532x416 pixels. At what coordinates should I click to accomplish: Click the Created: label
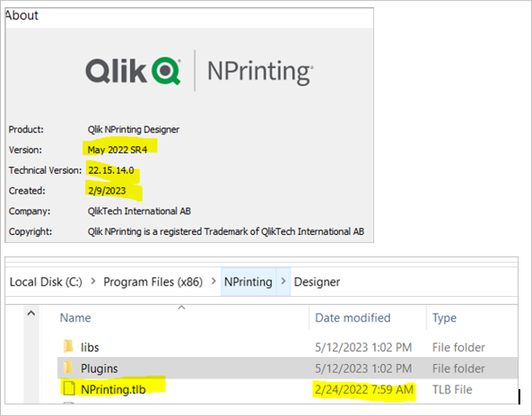(x=27, y=191)
